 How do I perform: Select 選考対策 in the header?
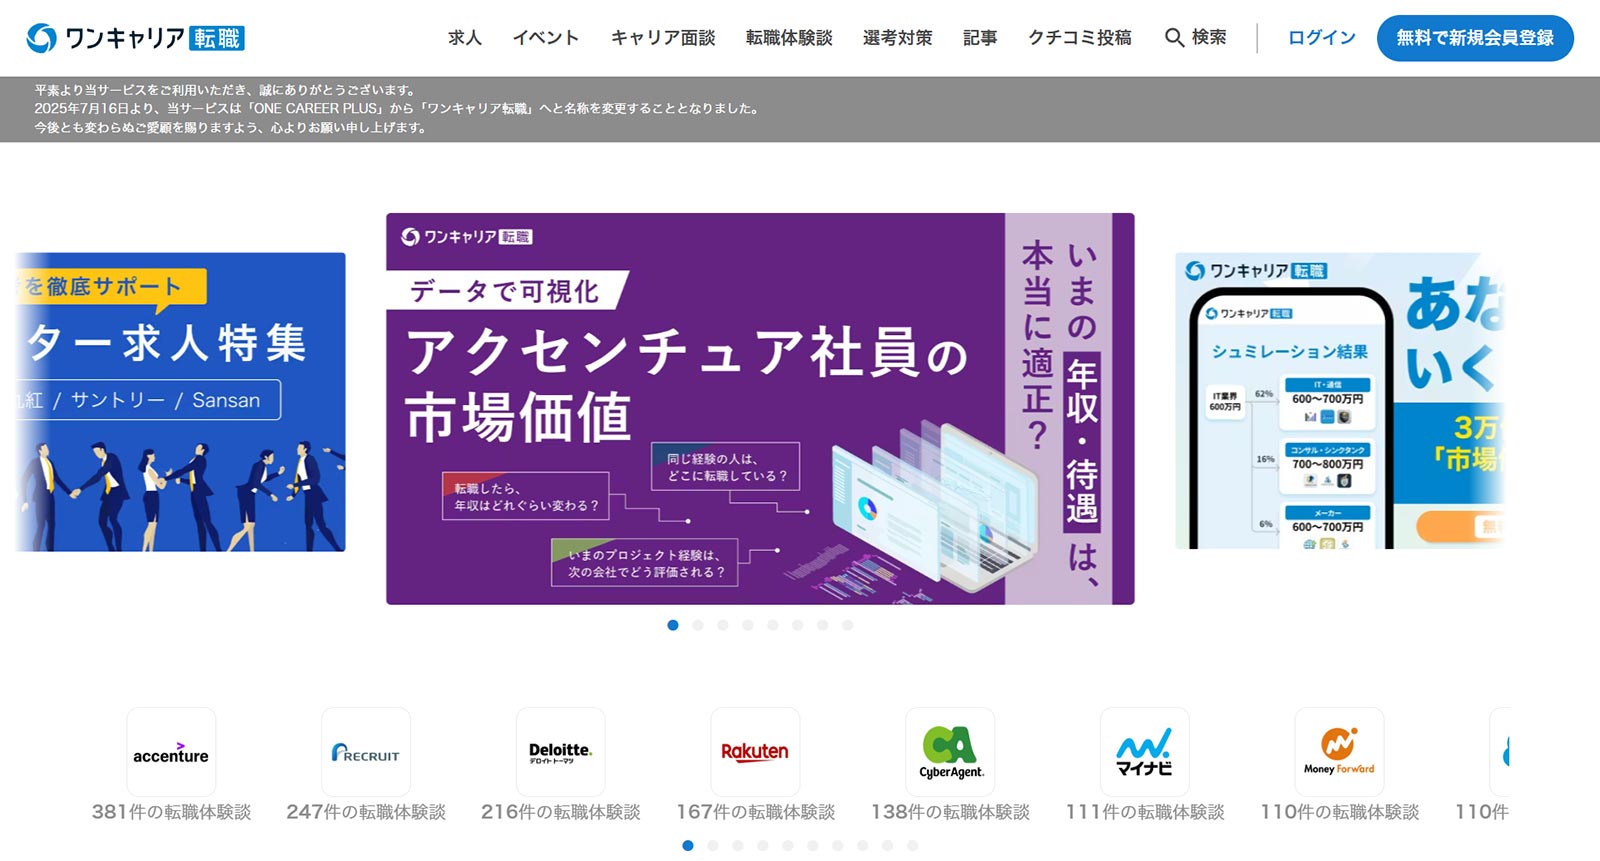click(x=897, y=38)
